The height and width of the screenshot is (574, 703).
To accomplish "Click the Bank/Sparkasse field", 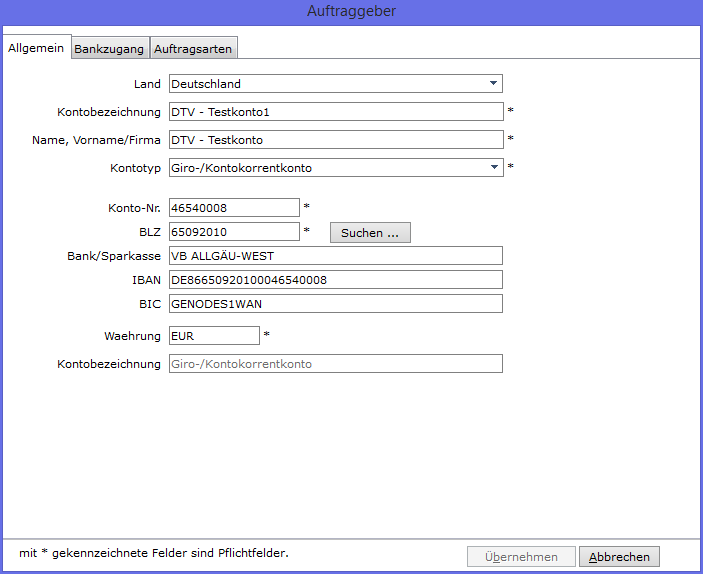I will (336, 256).
